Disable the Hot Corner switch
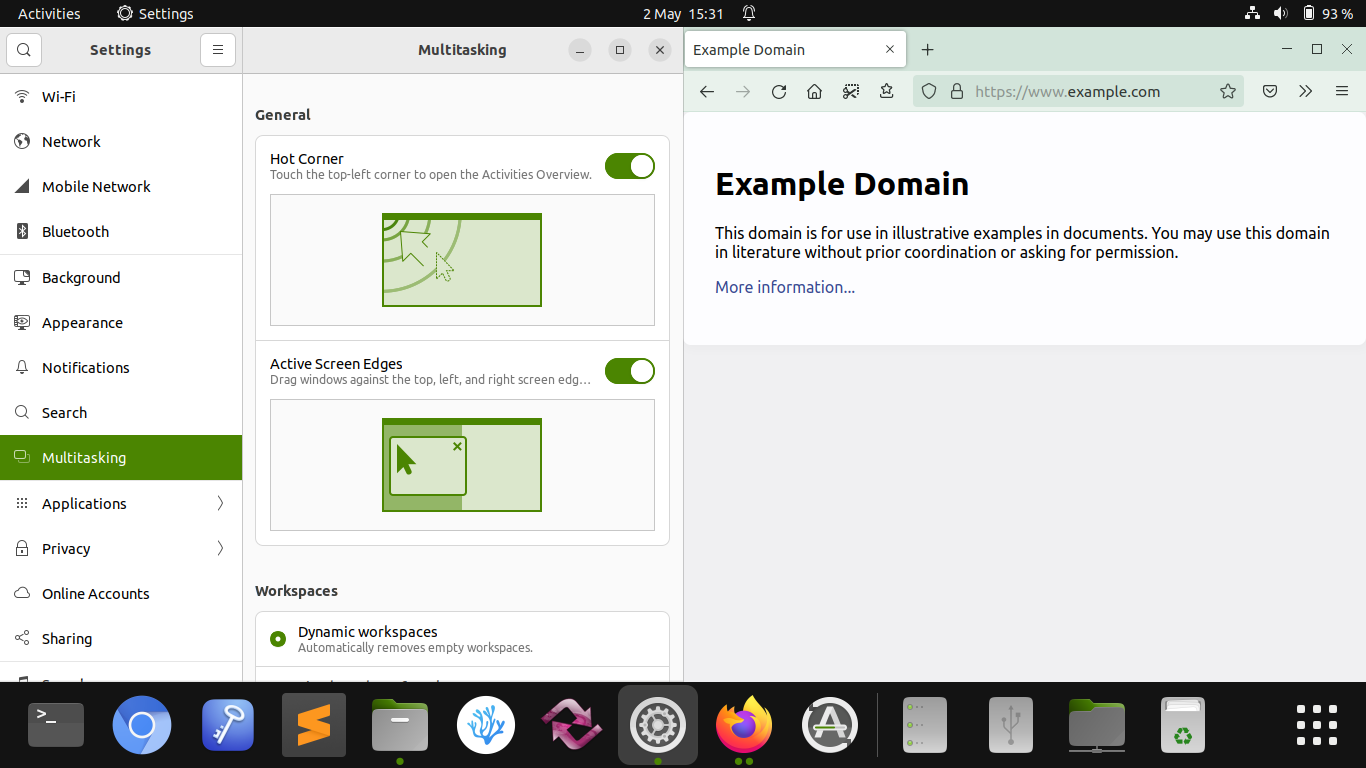 pyautogui.click(x=629, y=166)
